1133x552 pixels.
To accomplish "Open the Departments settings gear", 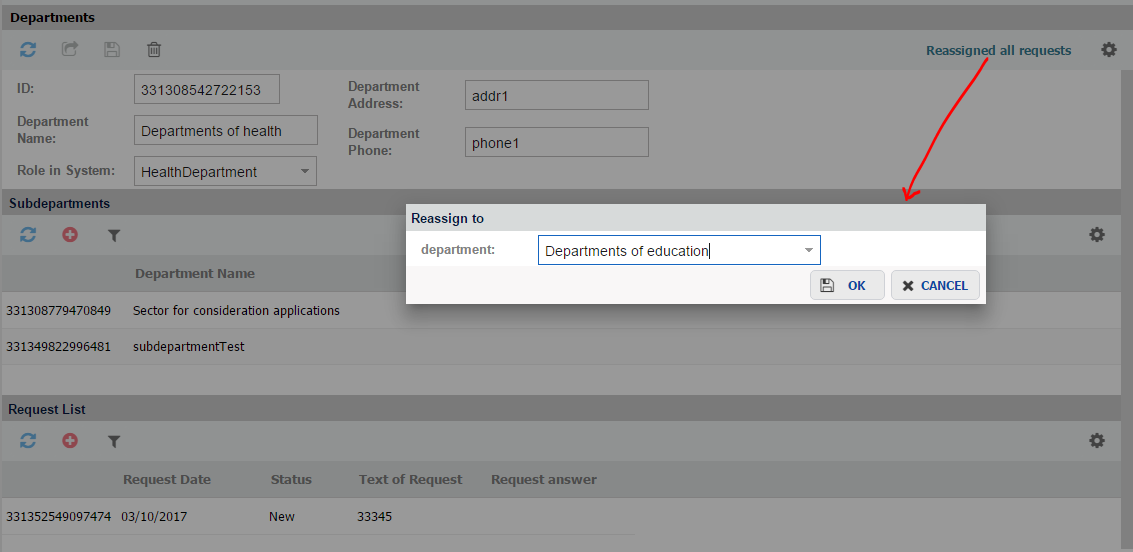I will [x=1108, y=49].
